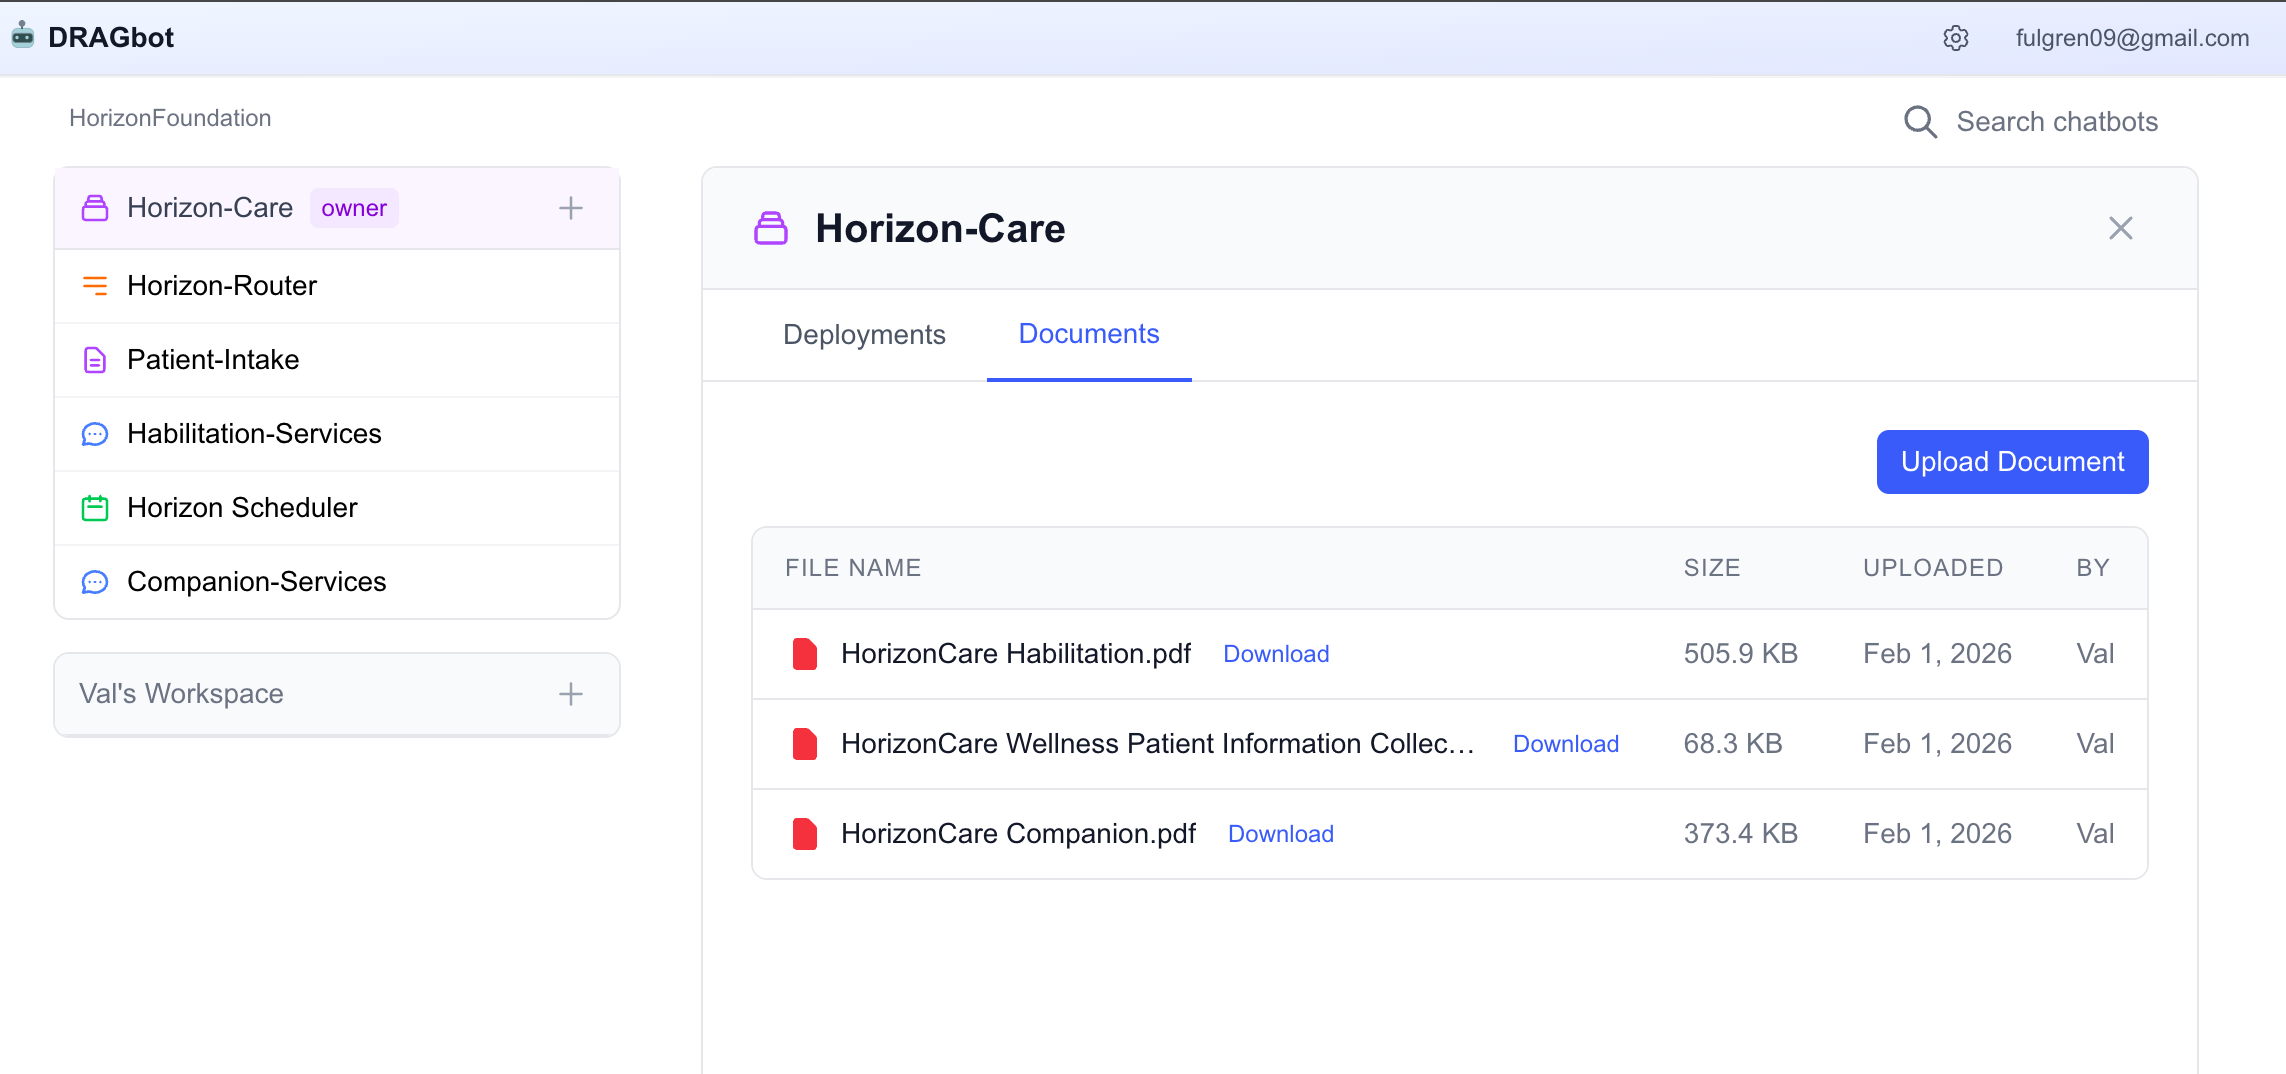Viewport: 2286px width, 1074px height.
Task: Expand Val's Workspace with the plus button
Action: click(x=570, y=694)
